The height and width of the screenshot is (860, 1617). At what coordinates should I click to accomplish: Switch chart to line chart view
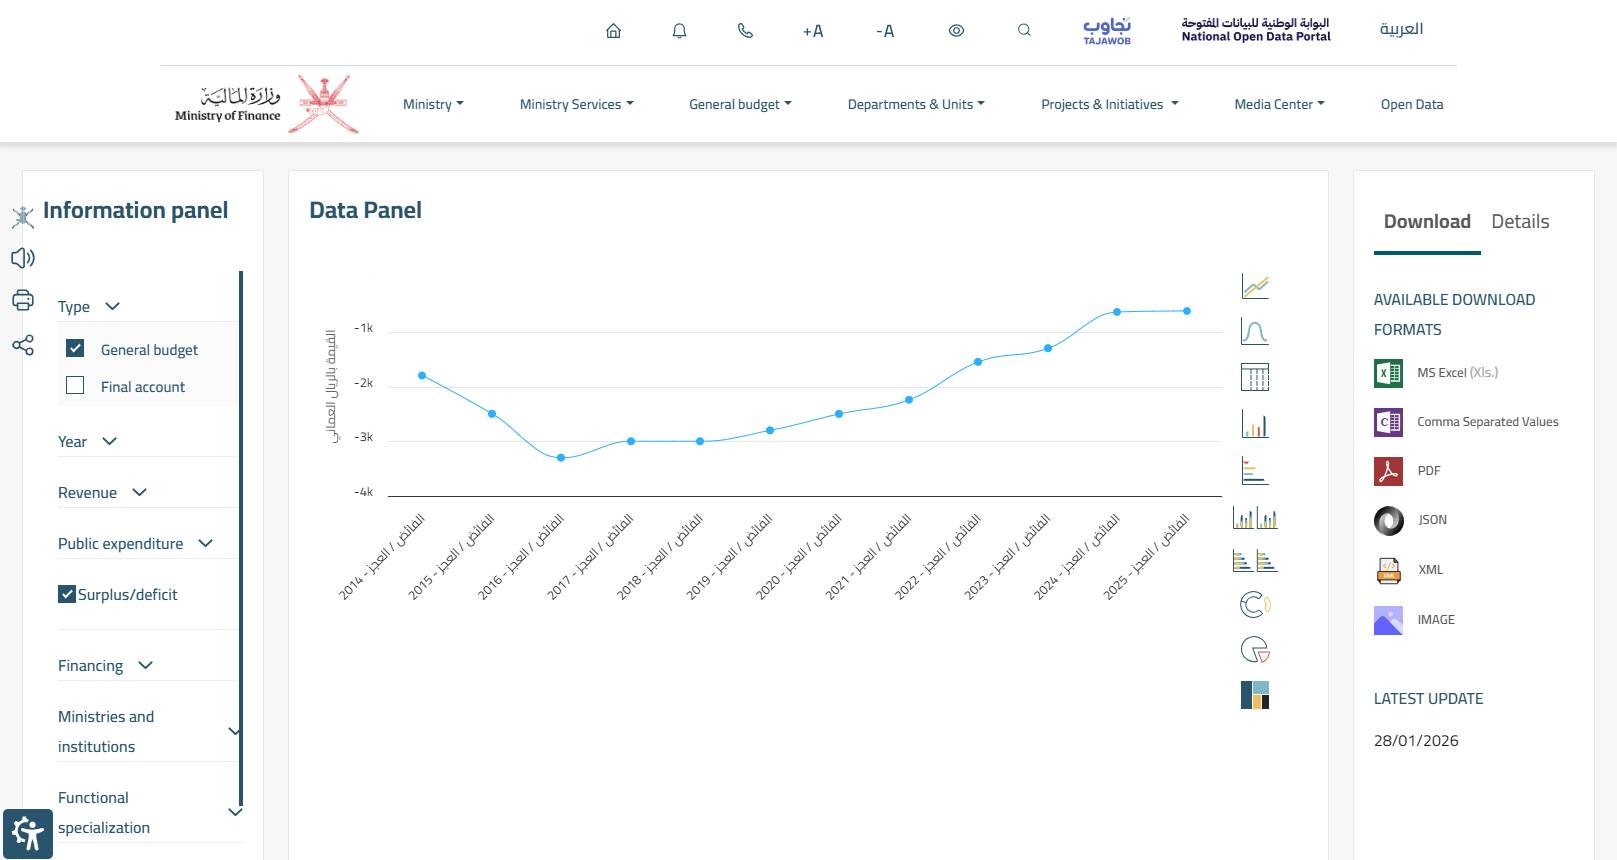pyautogui.click(x=1255, y=287)
